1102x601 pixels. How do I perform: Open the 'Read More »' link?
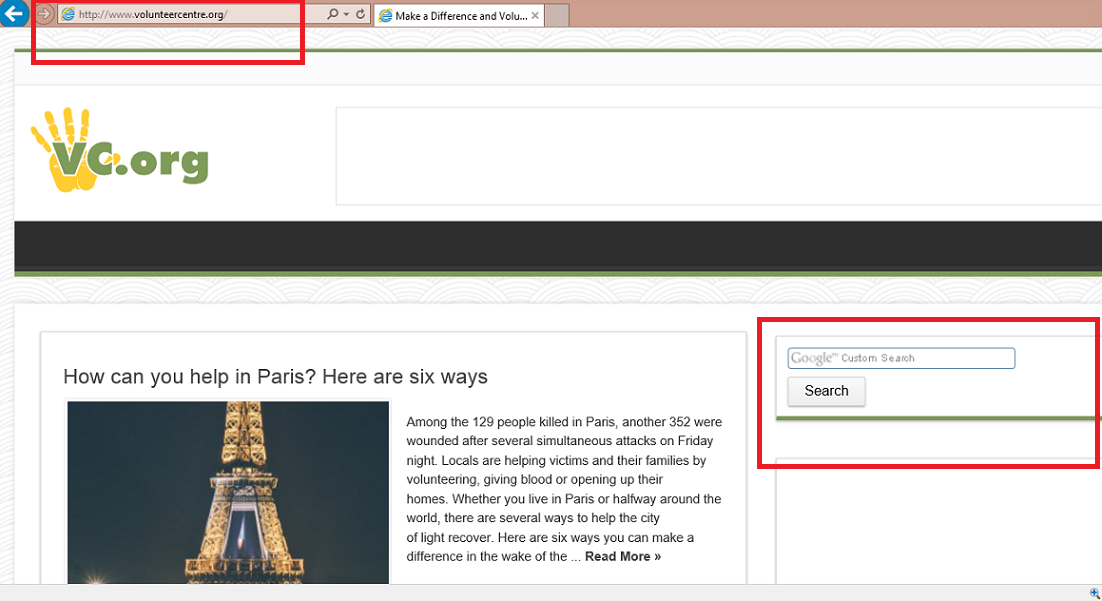click(622, 556)
